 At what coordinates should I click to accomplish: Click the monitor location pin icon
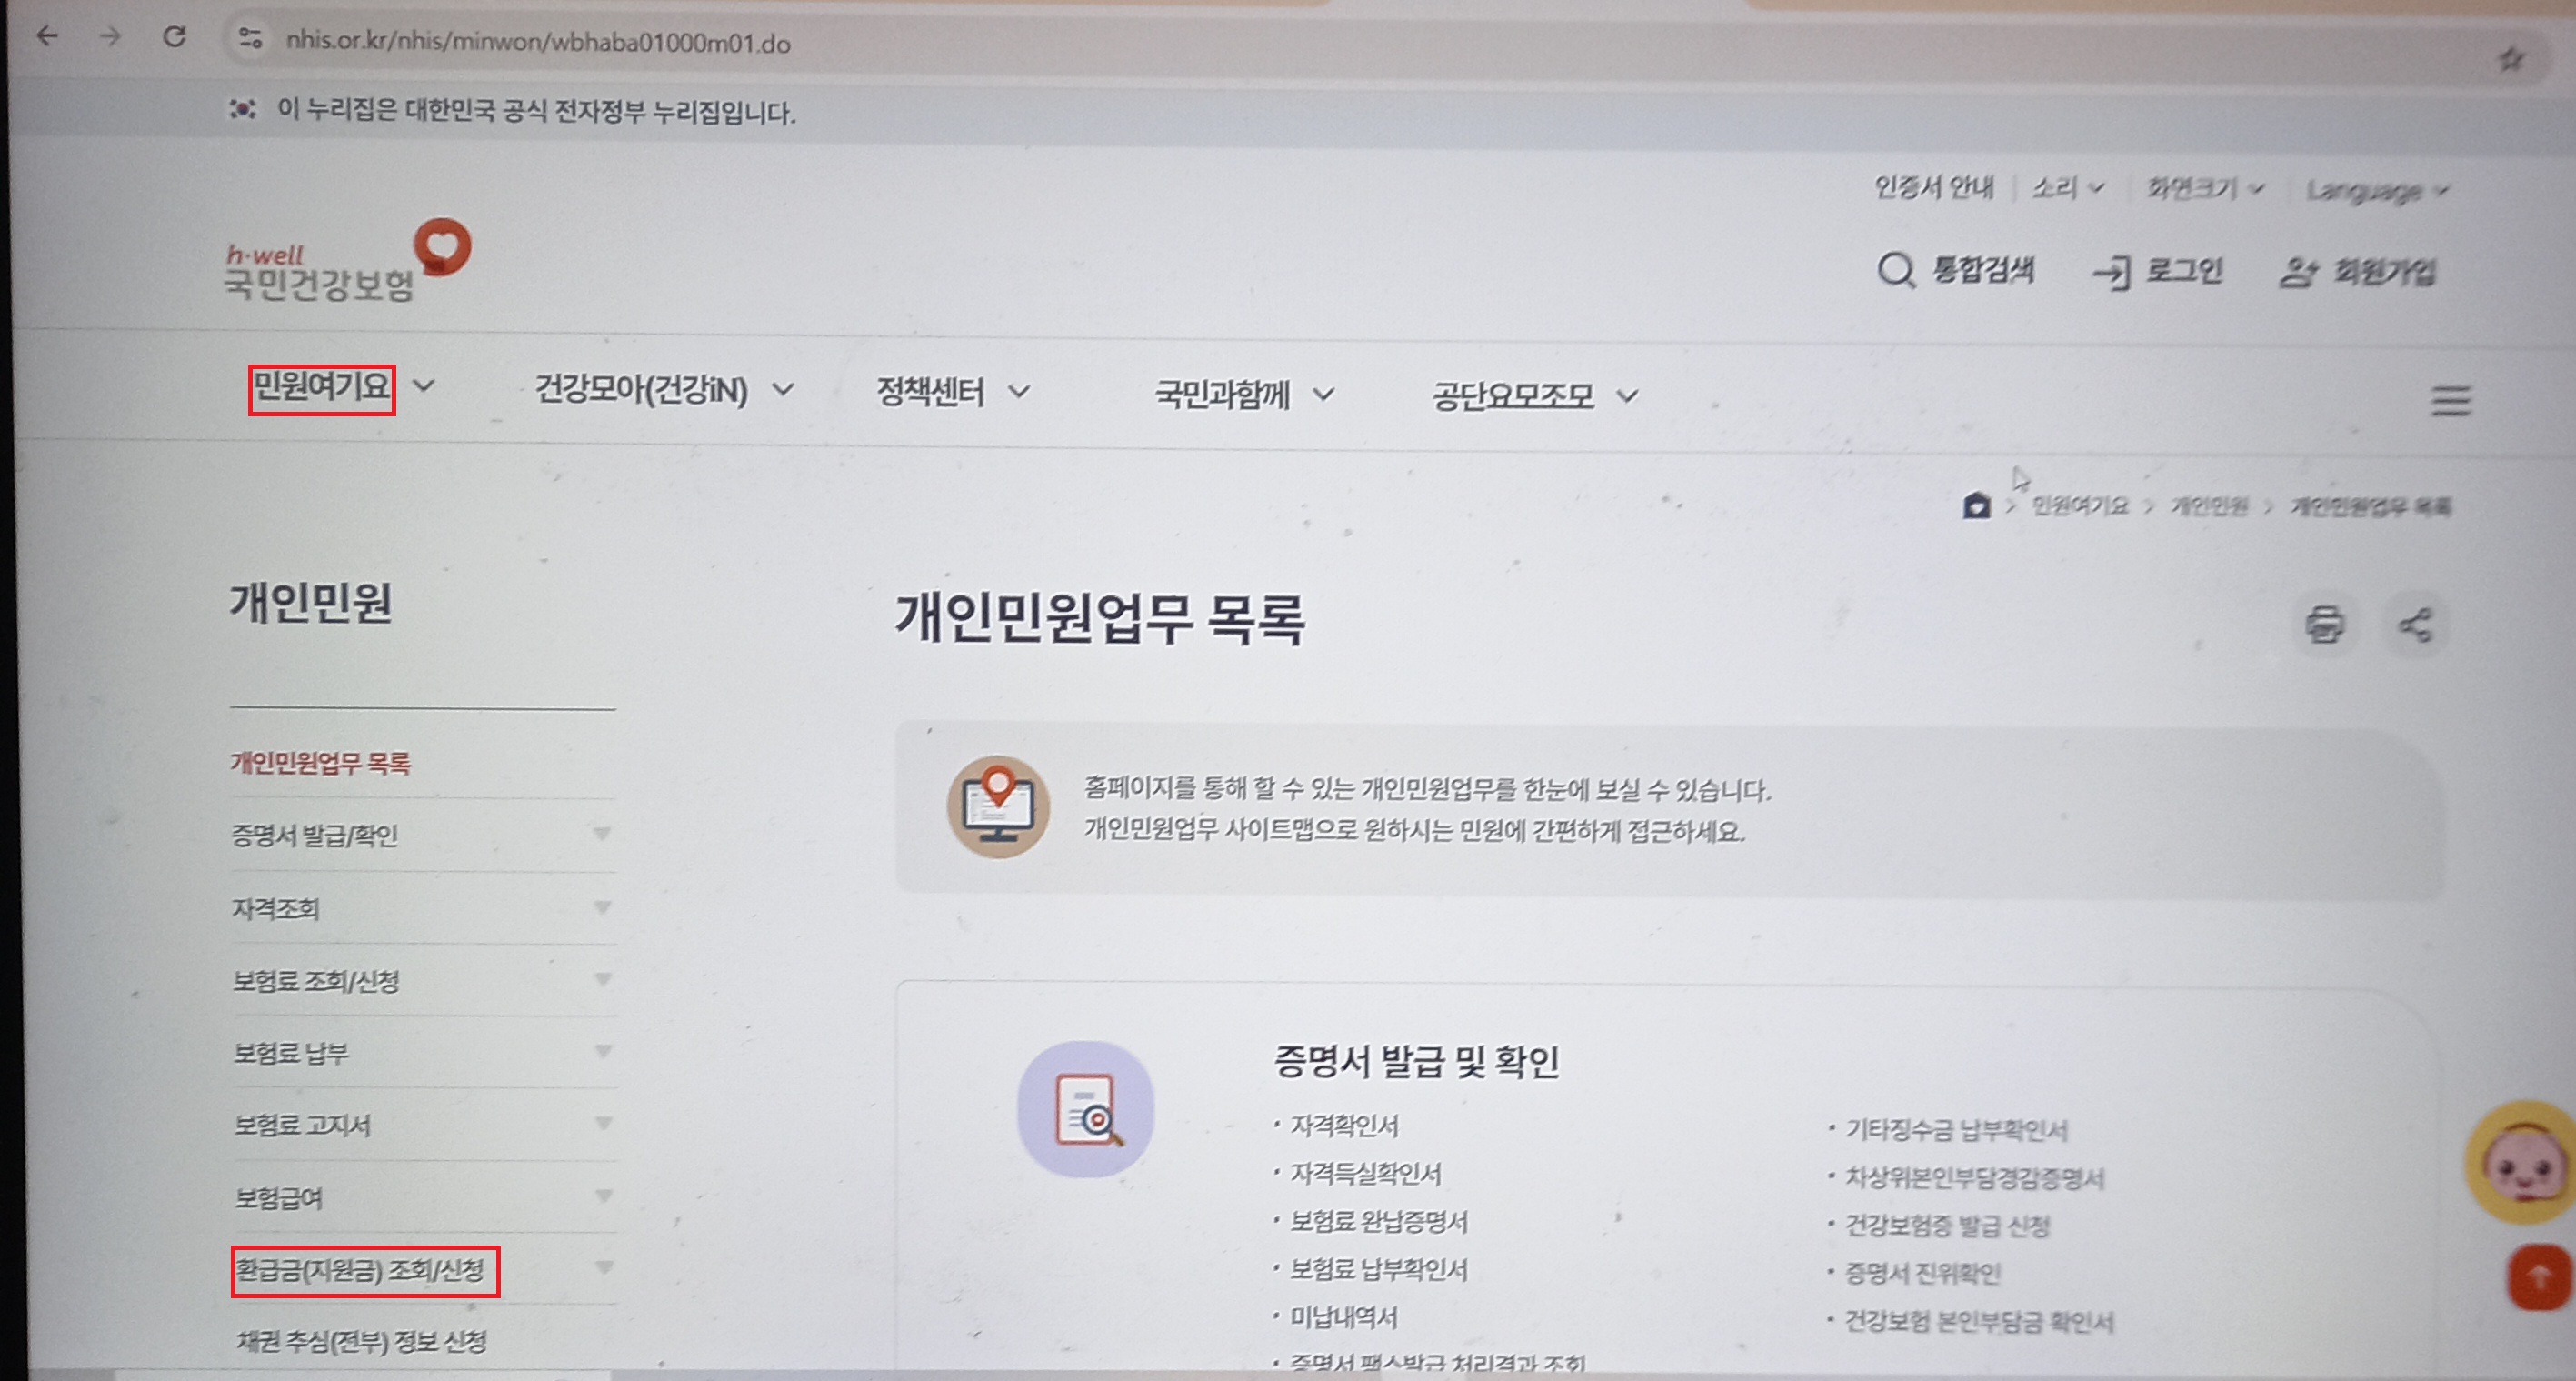[x=998, y=806]
